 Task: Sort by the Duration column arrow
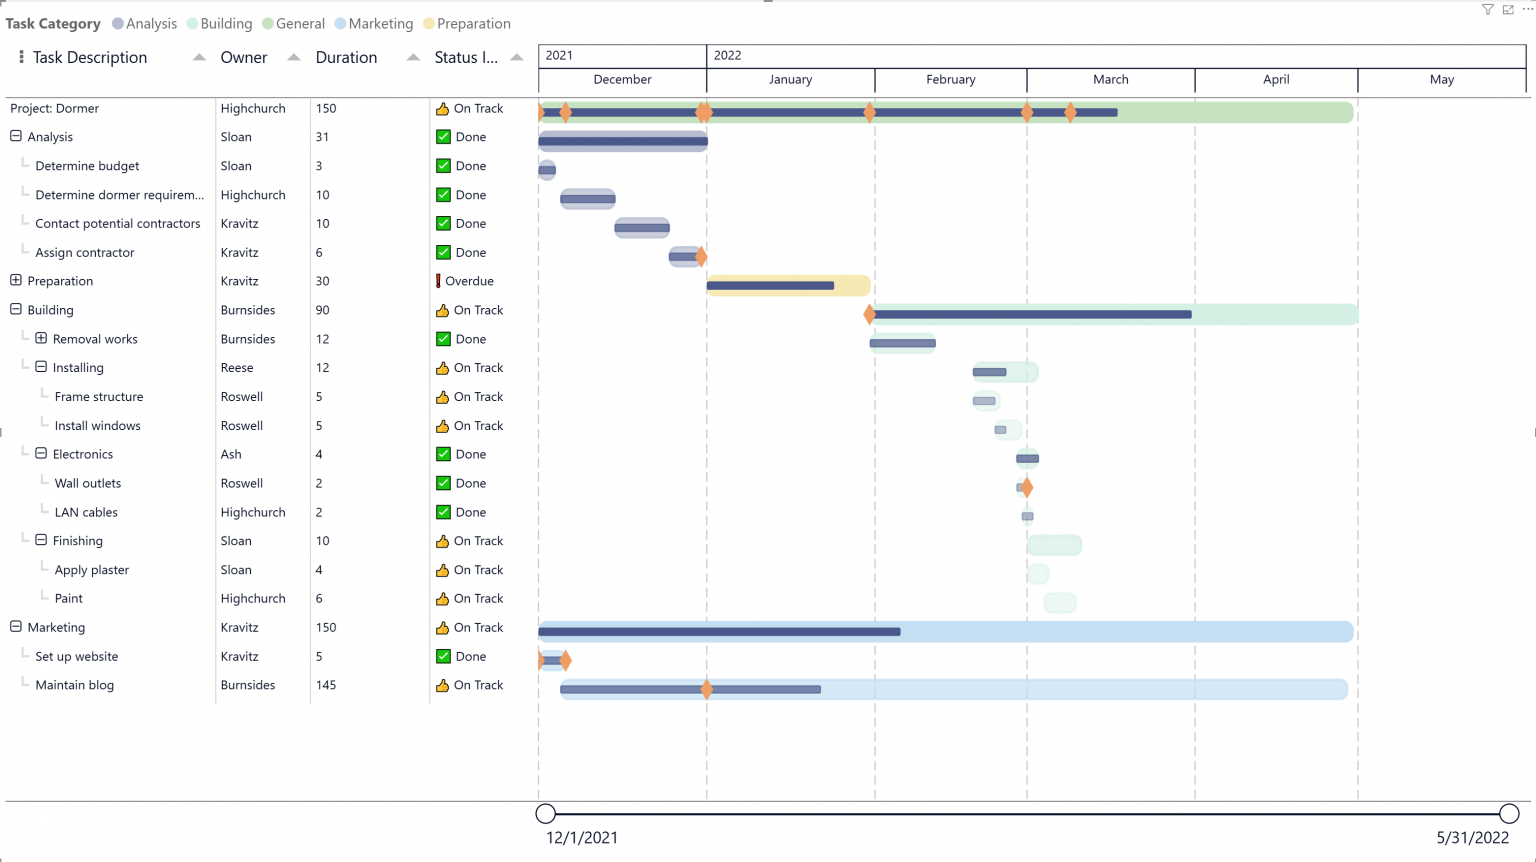click(413, 57)
